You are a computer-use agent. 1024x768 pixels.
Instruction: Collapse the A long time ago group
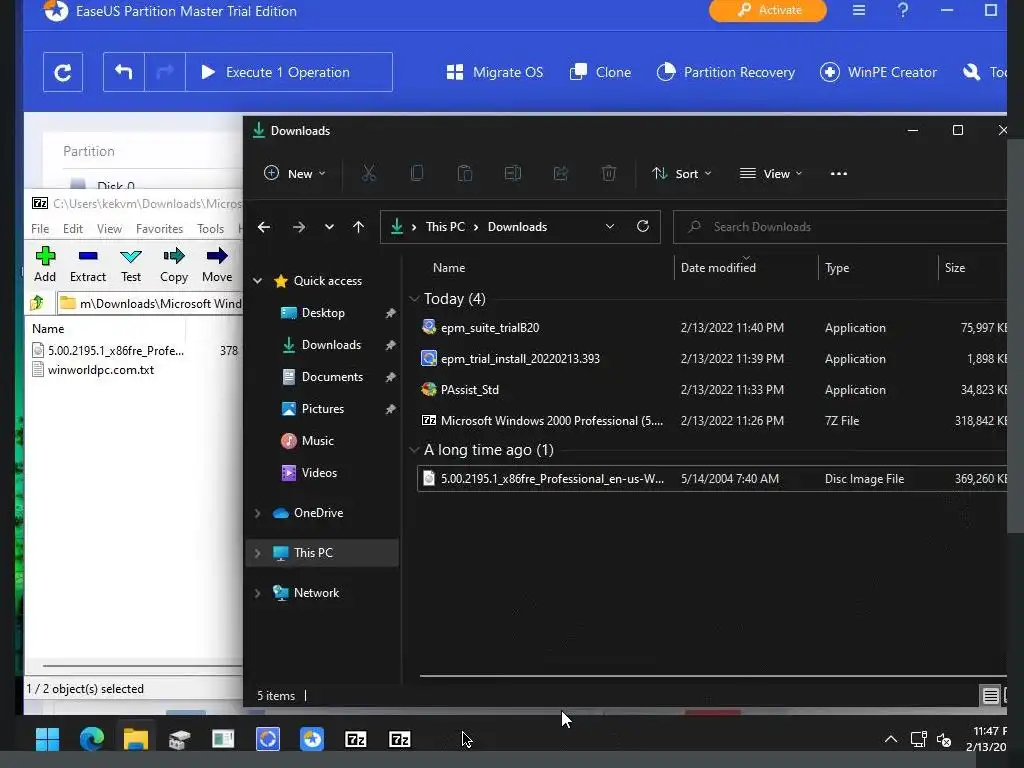pos(413,450)
